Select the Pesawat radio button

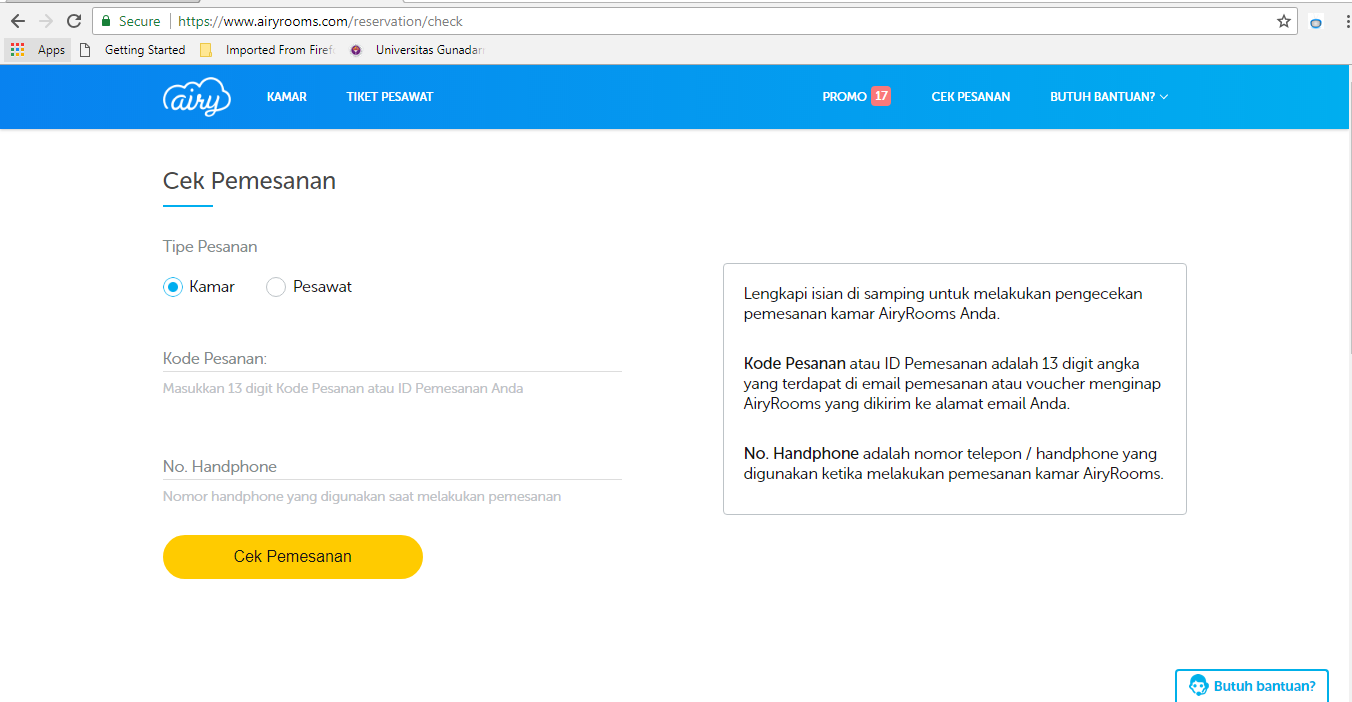276,287
